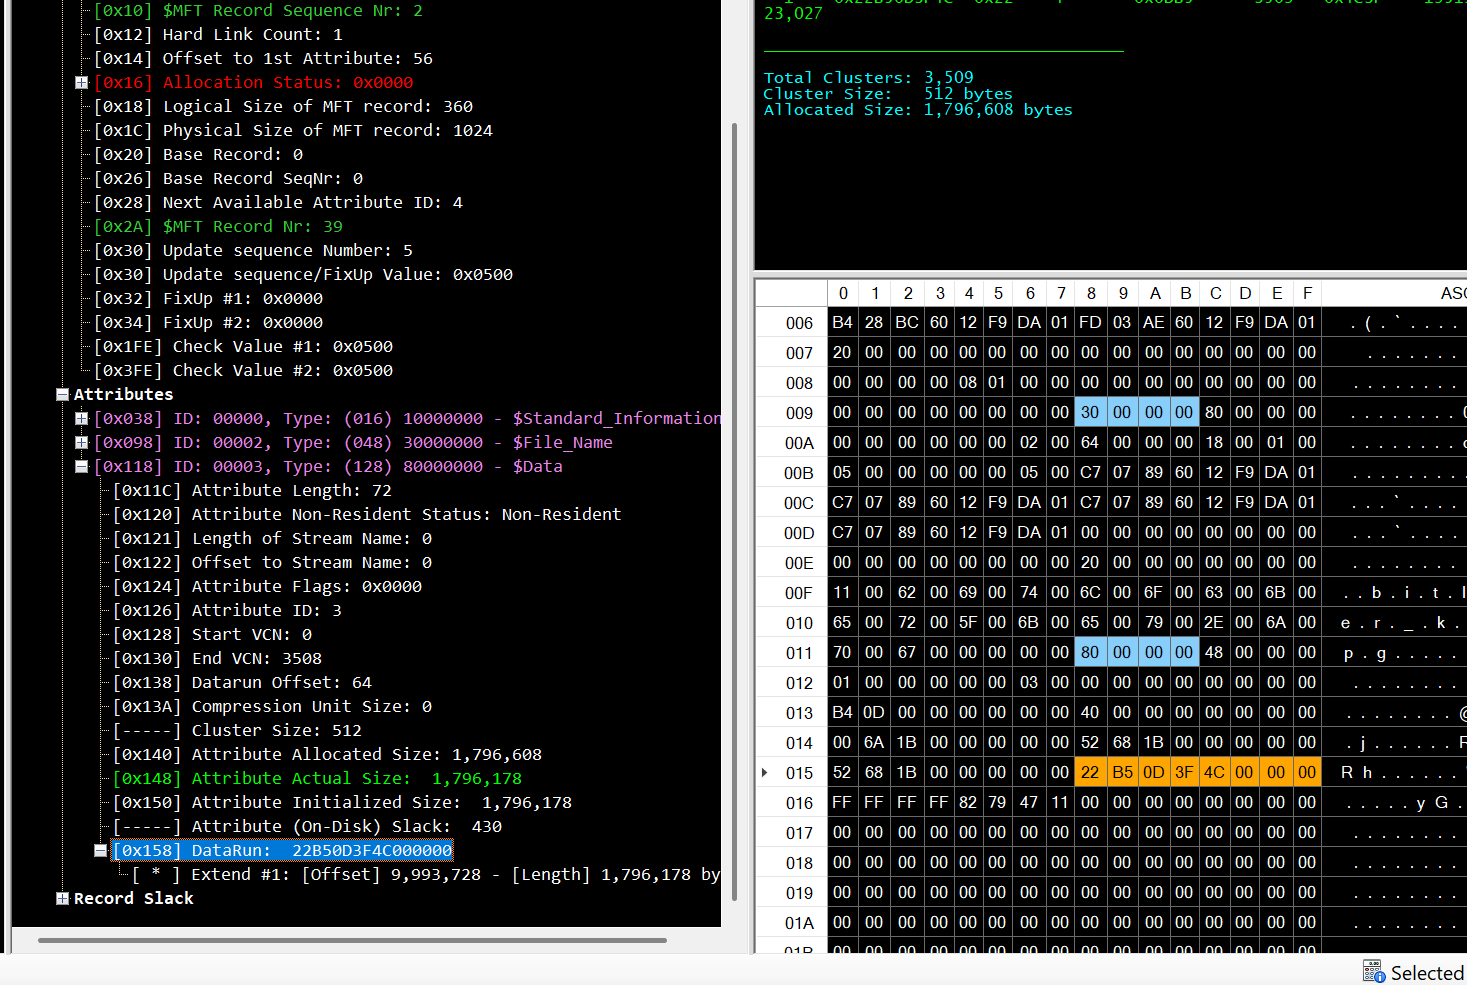Select the FixUp #1 row
The height and width of the screenshot is (985, 1467).
coord(208,299)
